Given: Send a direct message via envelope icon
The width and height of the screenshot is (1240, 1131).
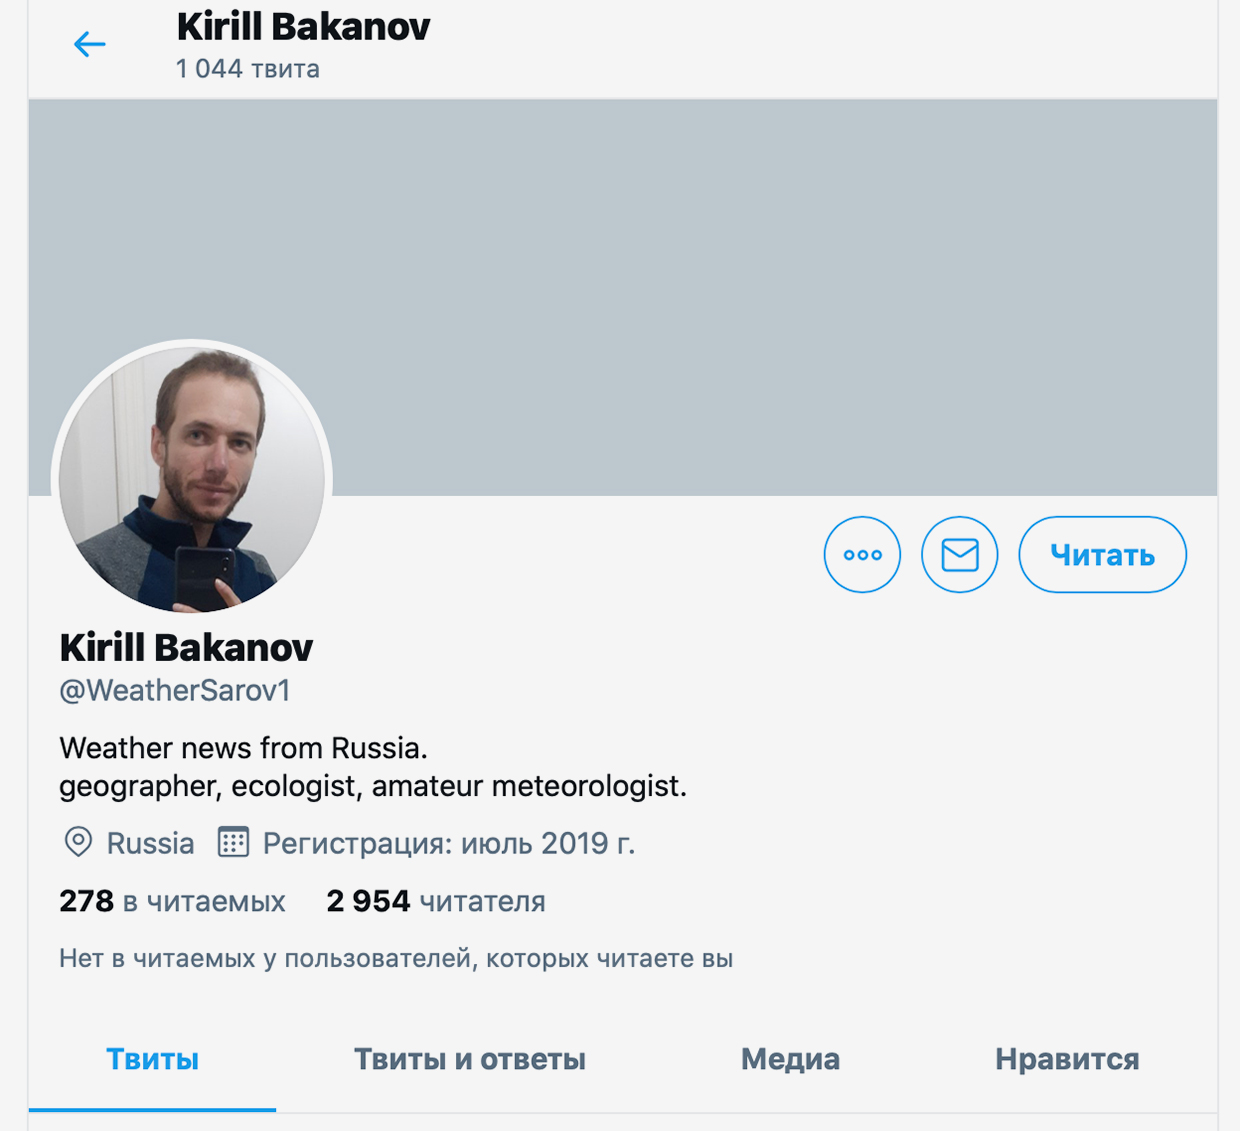Looking at the screenshot, I should pos(959,554).
